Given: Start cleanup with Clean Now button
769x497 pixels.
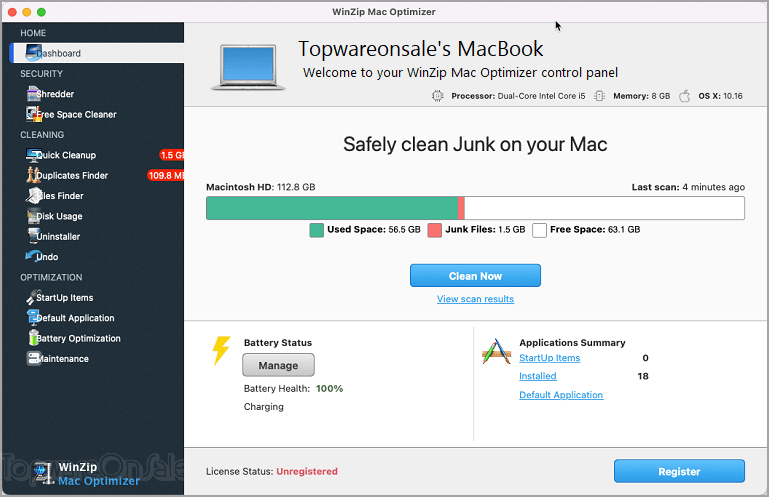Looking at the screenshot, I should pos(475,276).
